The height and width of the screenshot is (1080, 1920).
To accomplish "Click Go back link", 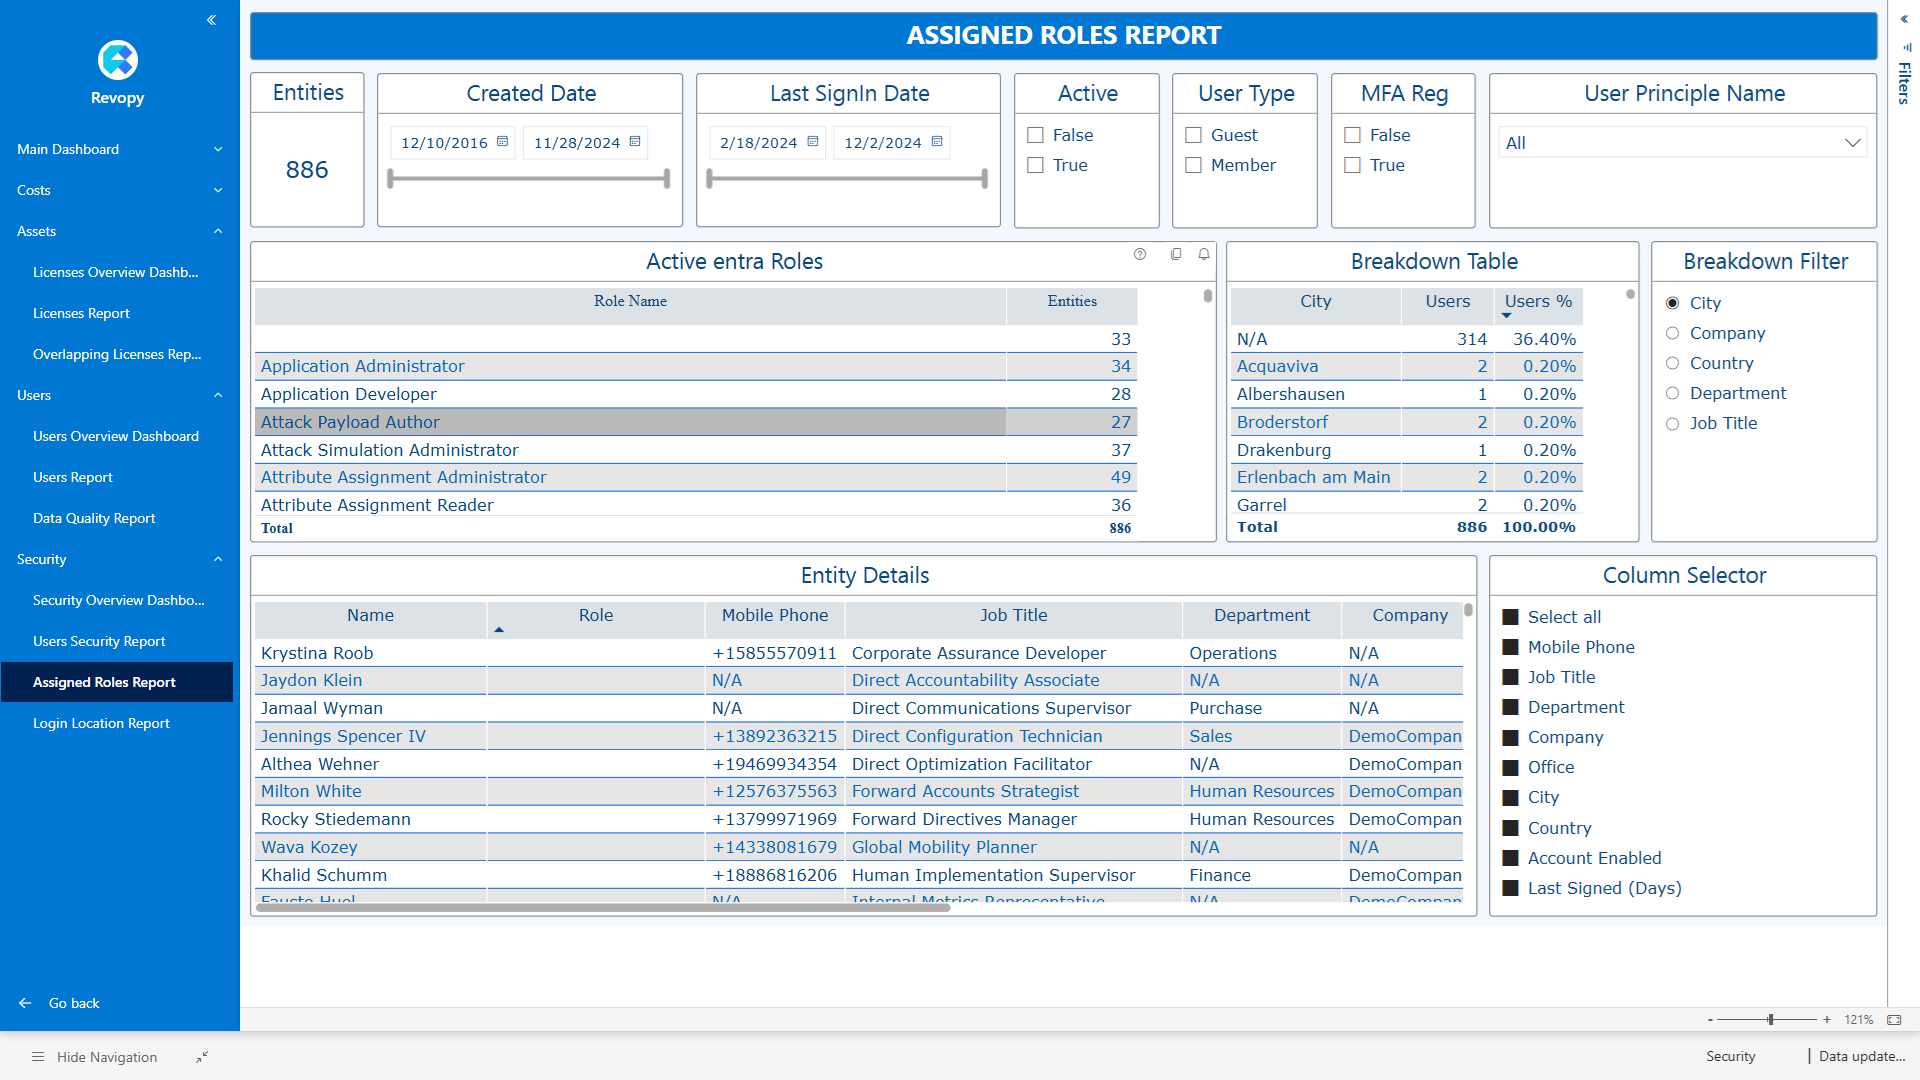I will pos(74,1003).
